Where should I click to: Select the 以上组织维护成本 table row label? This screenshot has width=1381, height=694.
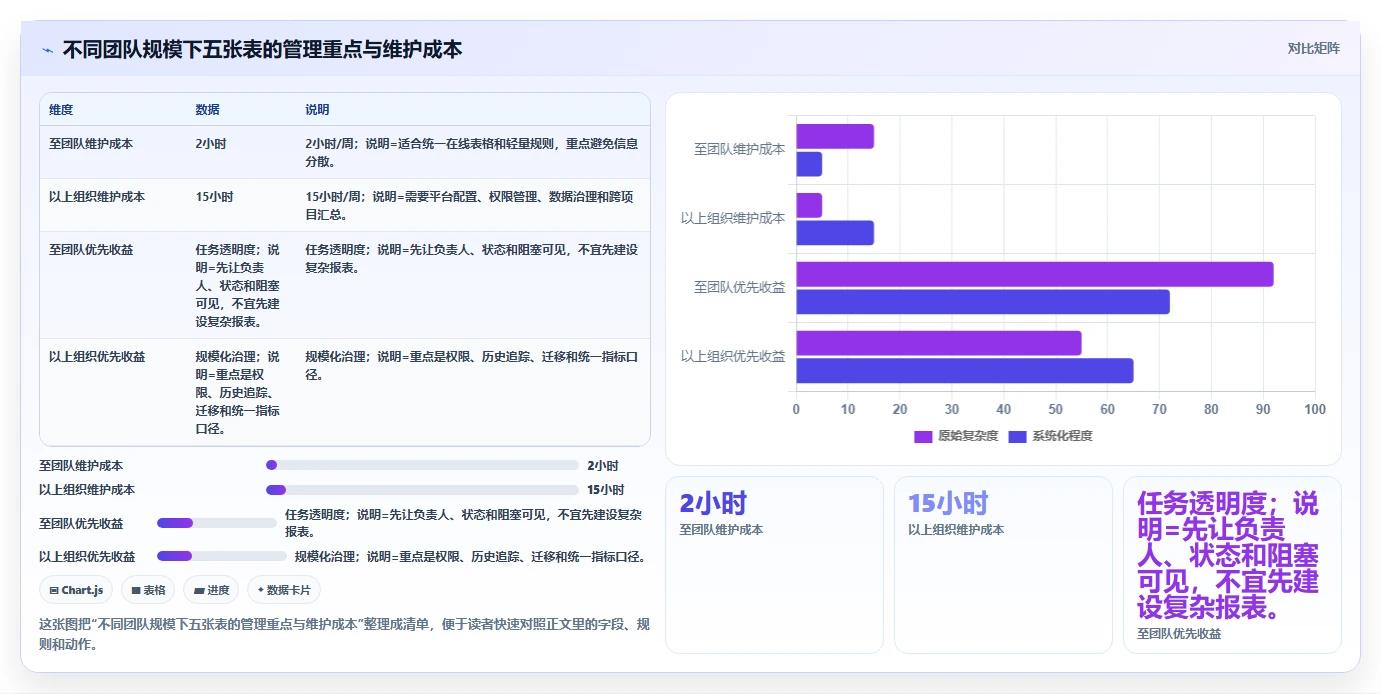point(97,197)
